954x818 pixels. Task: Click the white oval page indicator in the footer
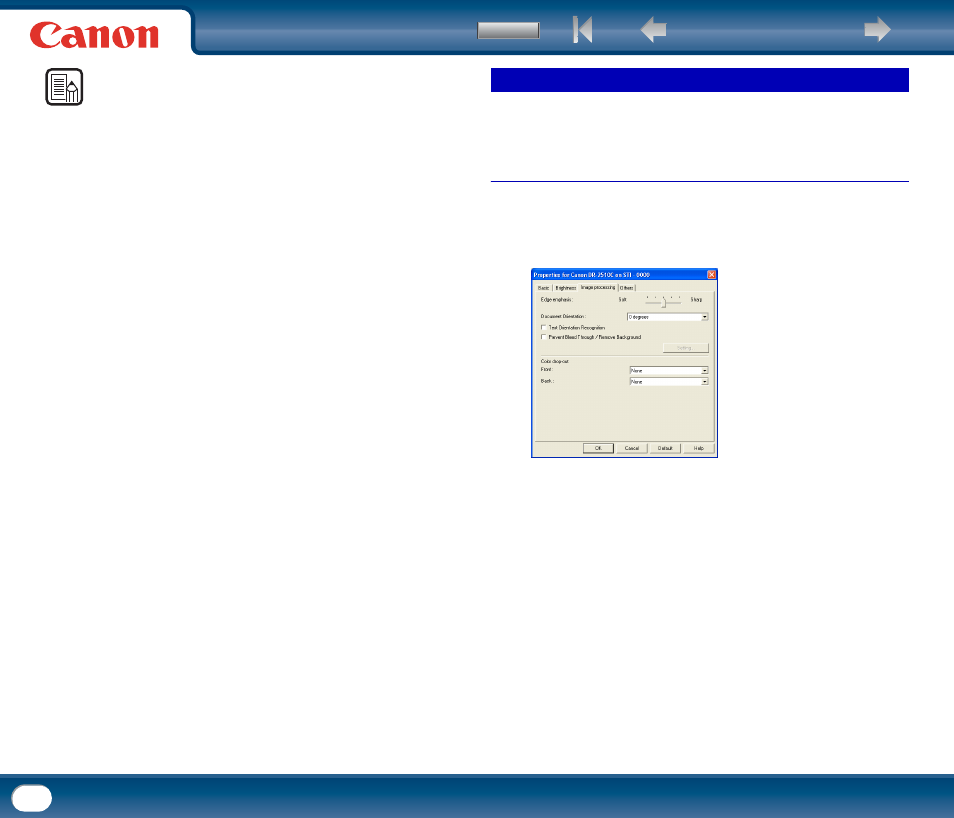[32, 798]
